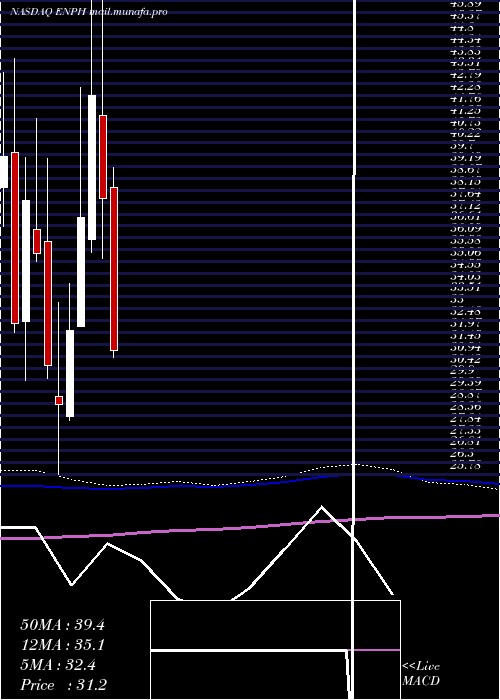Click the 37.12 price axis label
Image resolution: width=500 pixels, height=700 pixels.
click(x=466, y=206)
